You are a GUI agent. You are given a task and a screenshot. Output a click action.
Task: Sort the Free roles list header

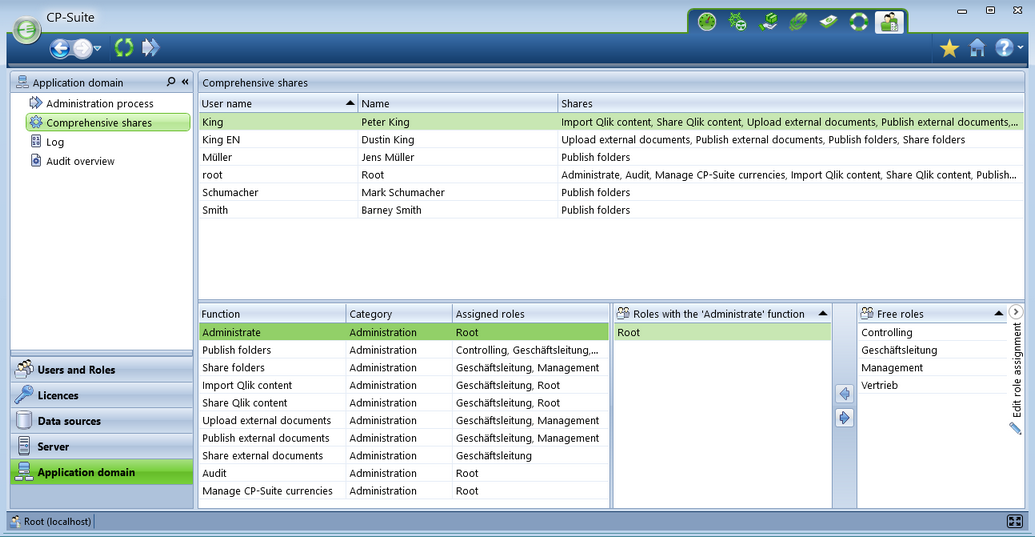931,314
